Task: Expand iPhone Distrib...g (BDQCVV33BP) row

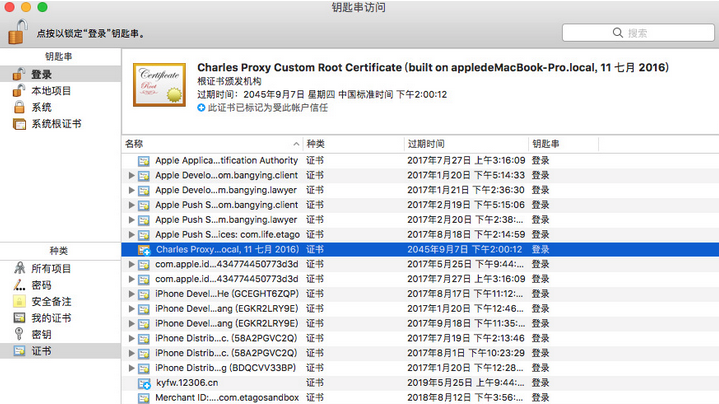Action: coord(131,368)
